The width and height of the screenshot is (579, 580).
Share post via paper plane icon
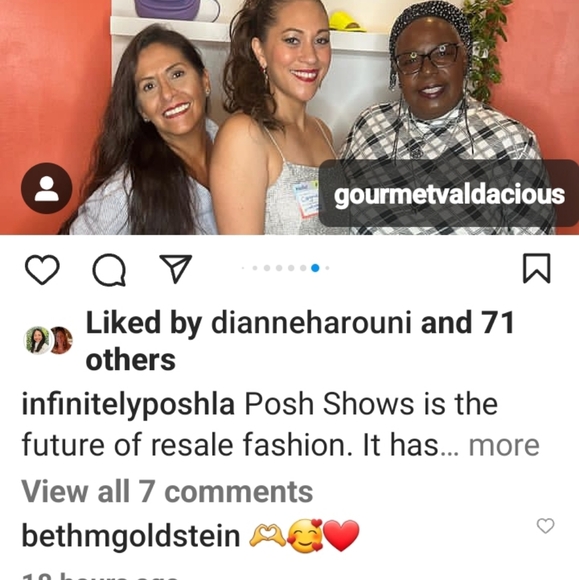tap(176, 268)
